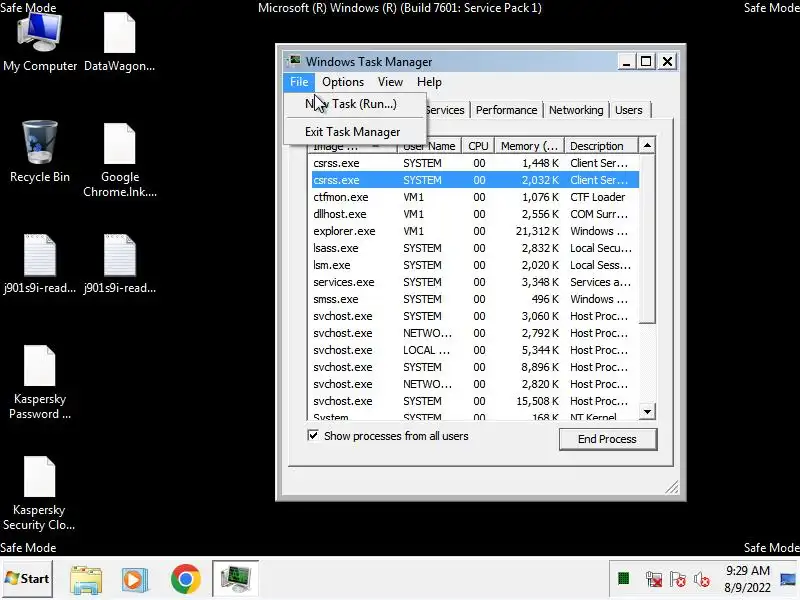Open the View menu

[x=390, y=82]
